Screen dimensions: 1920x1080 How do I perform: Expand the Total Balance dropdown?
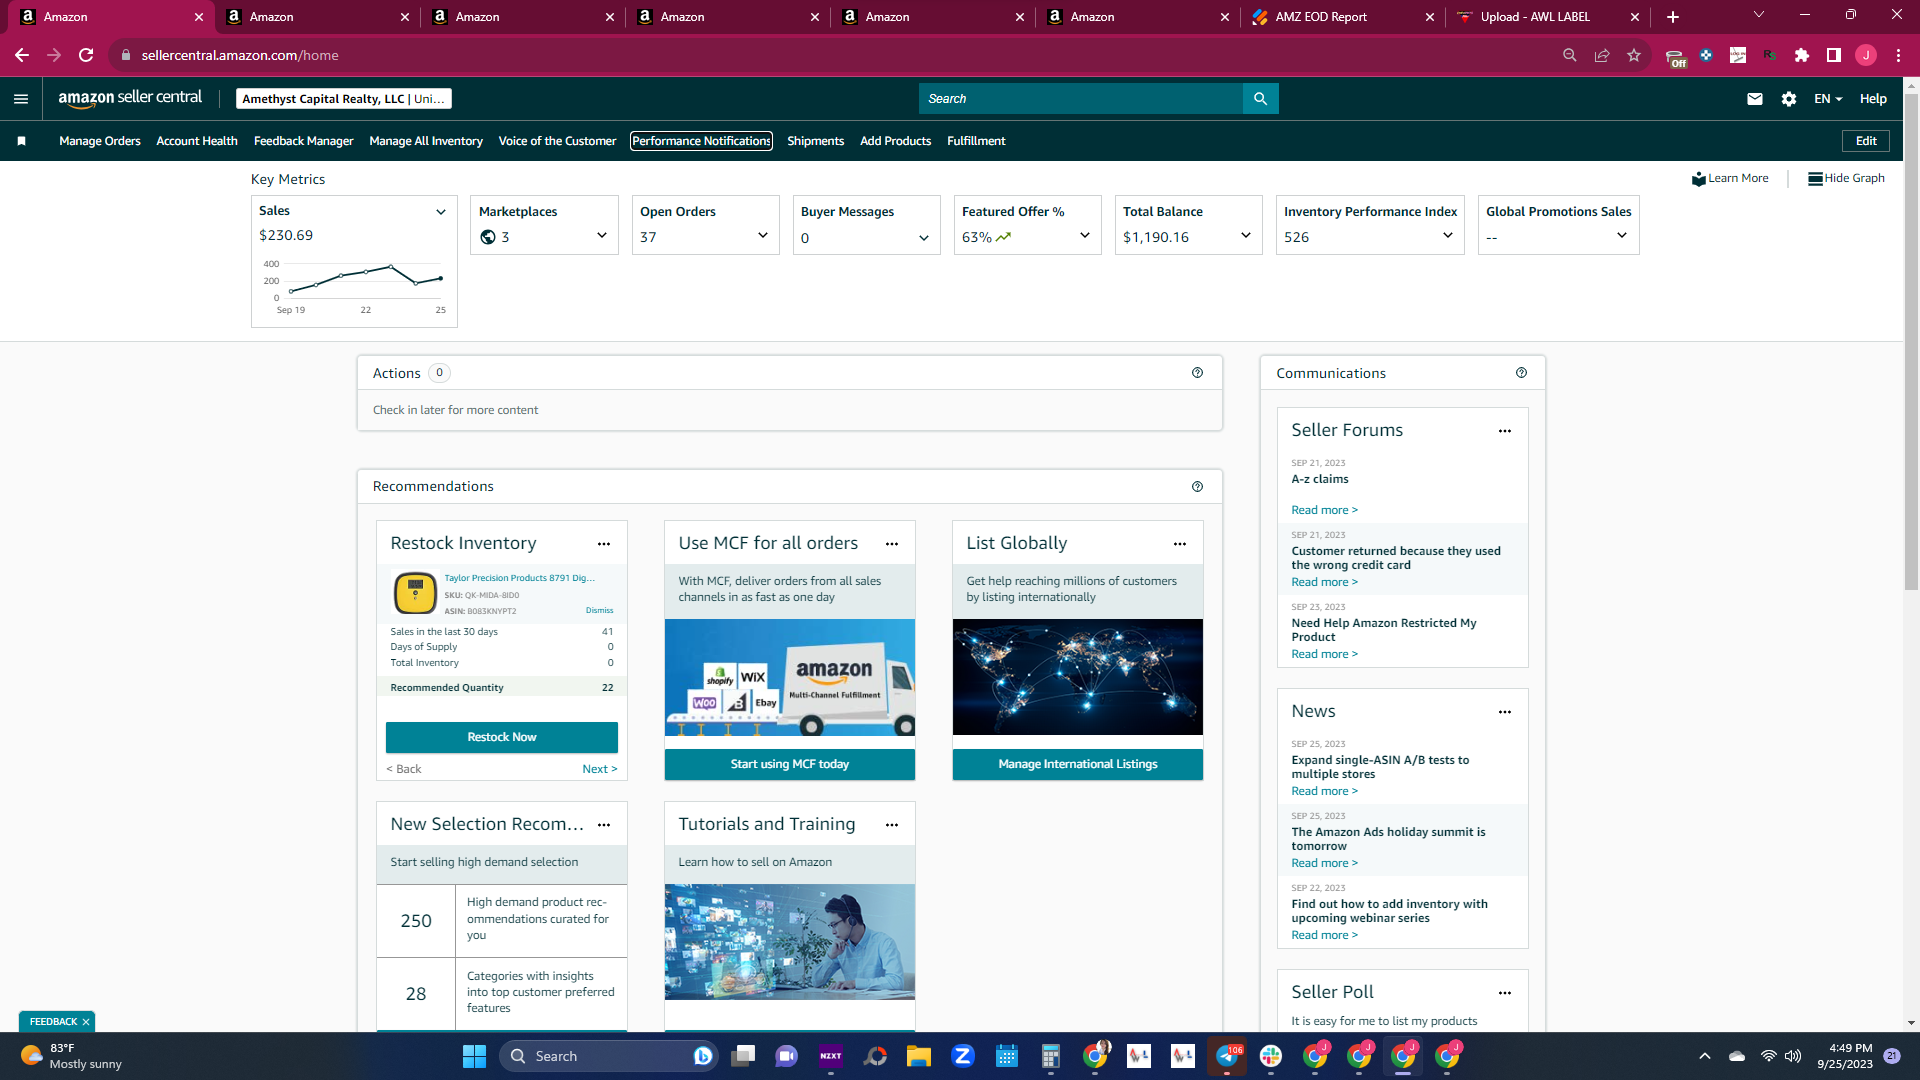tap(1246, 236)
